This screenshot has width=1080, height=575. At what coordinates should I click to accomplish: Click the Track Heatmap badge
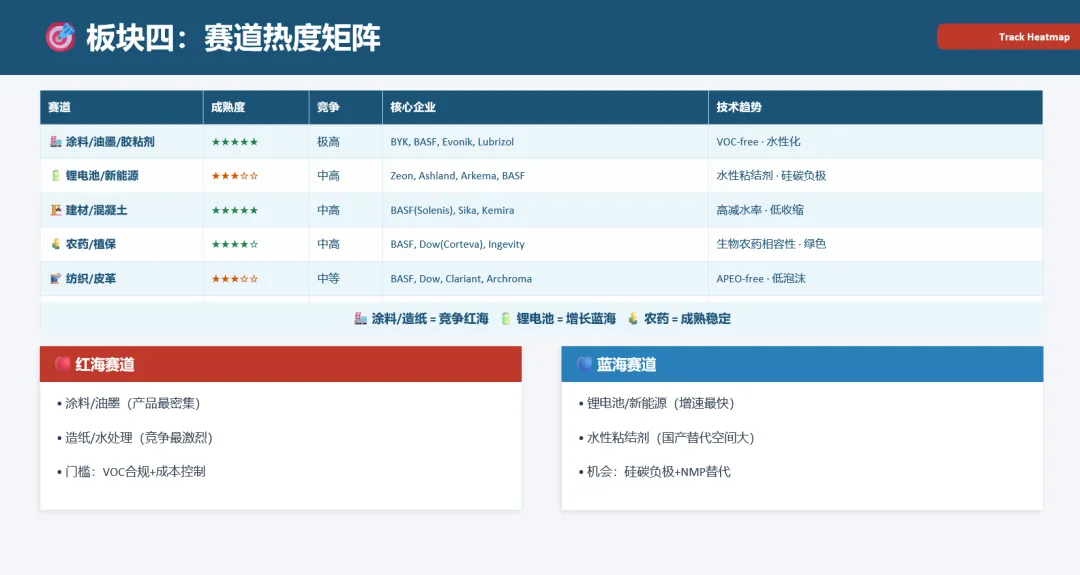pos(1009,36)
